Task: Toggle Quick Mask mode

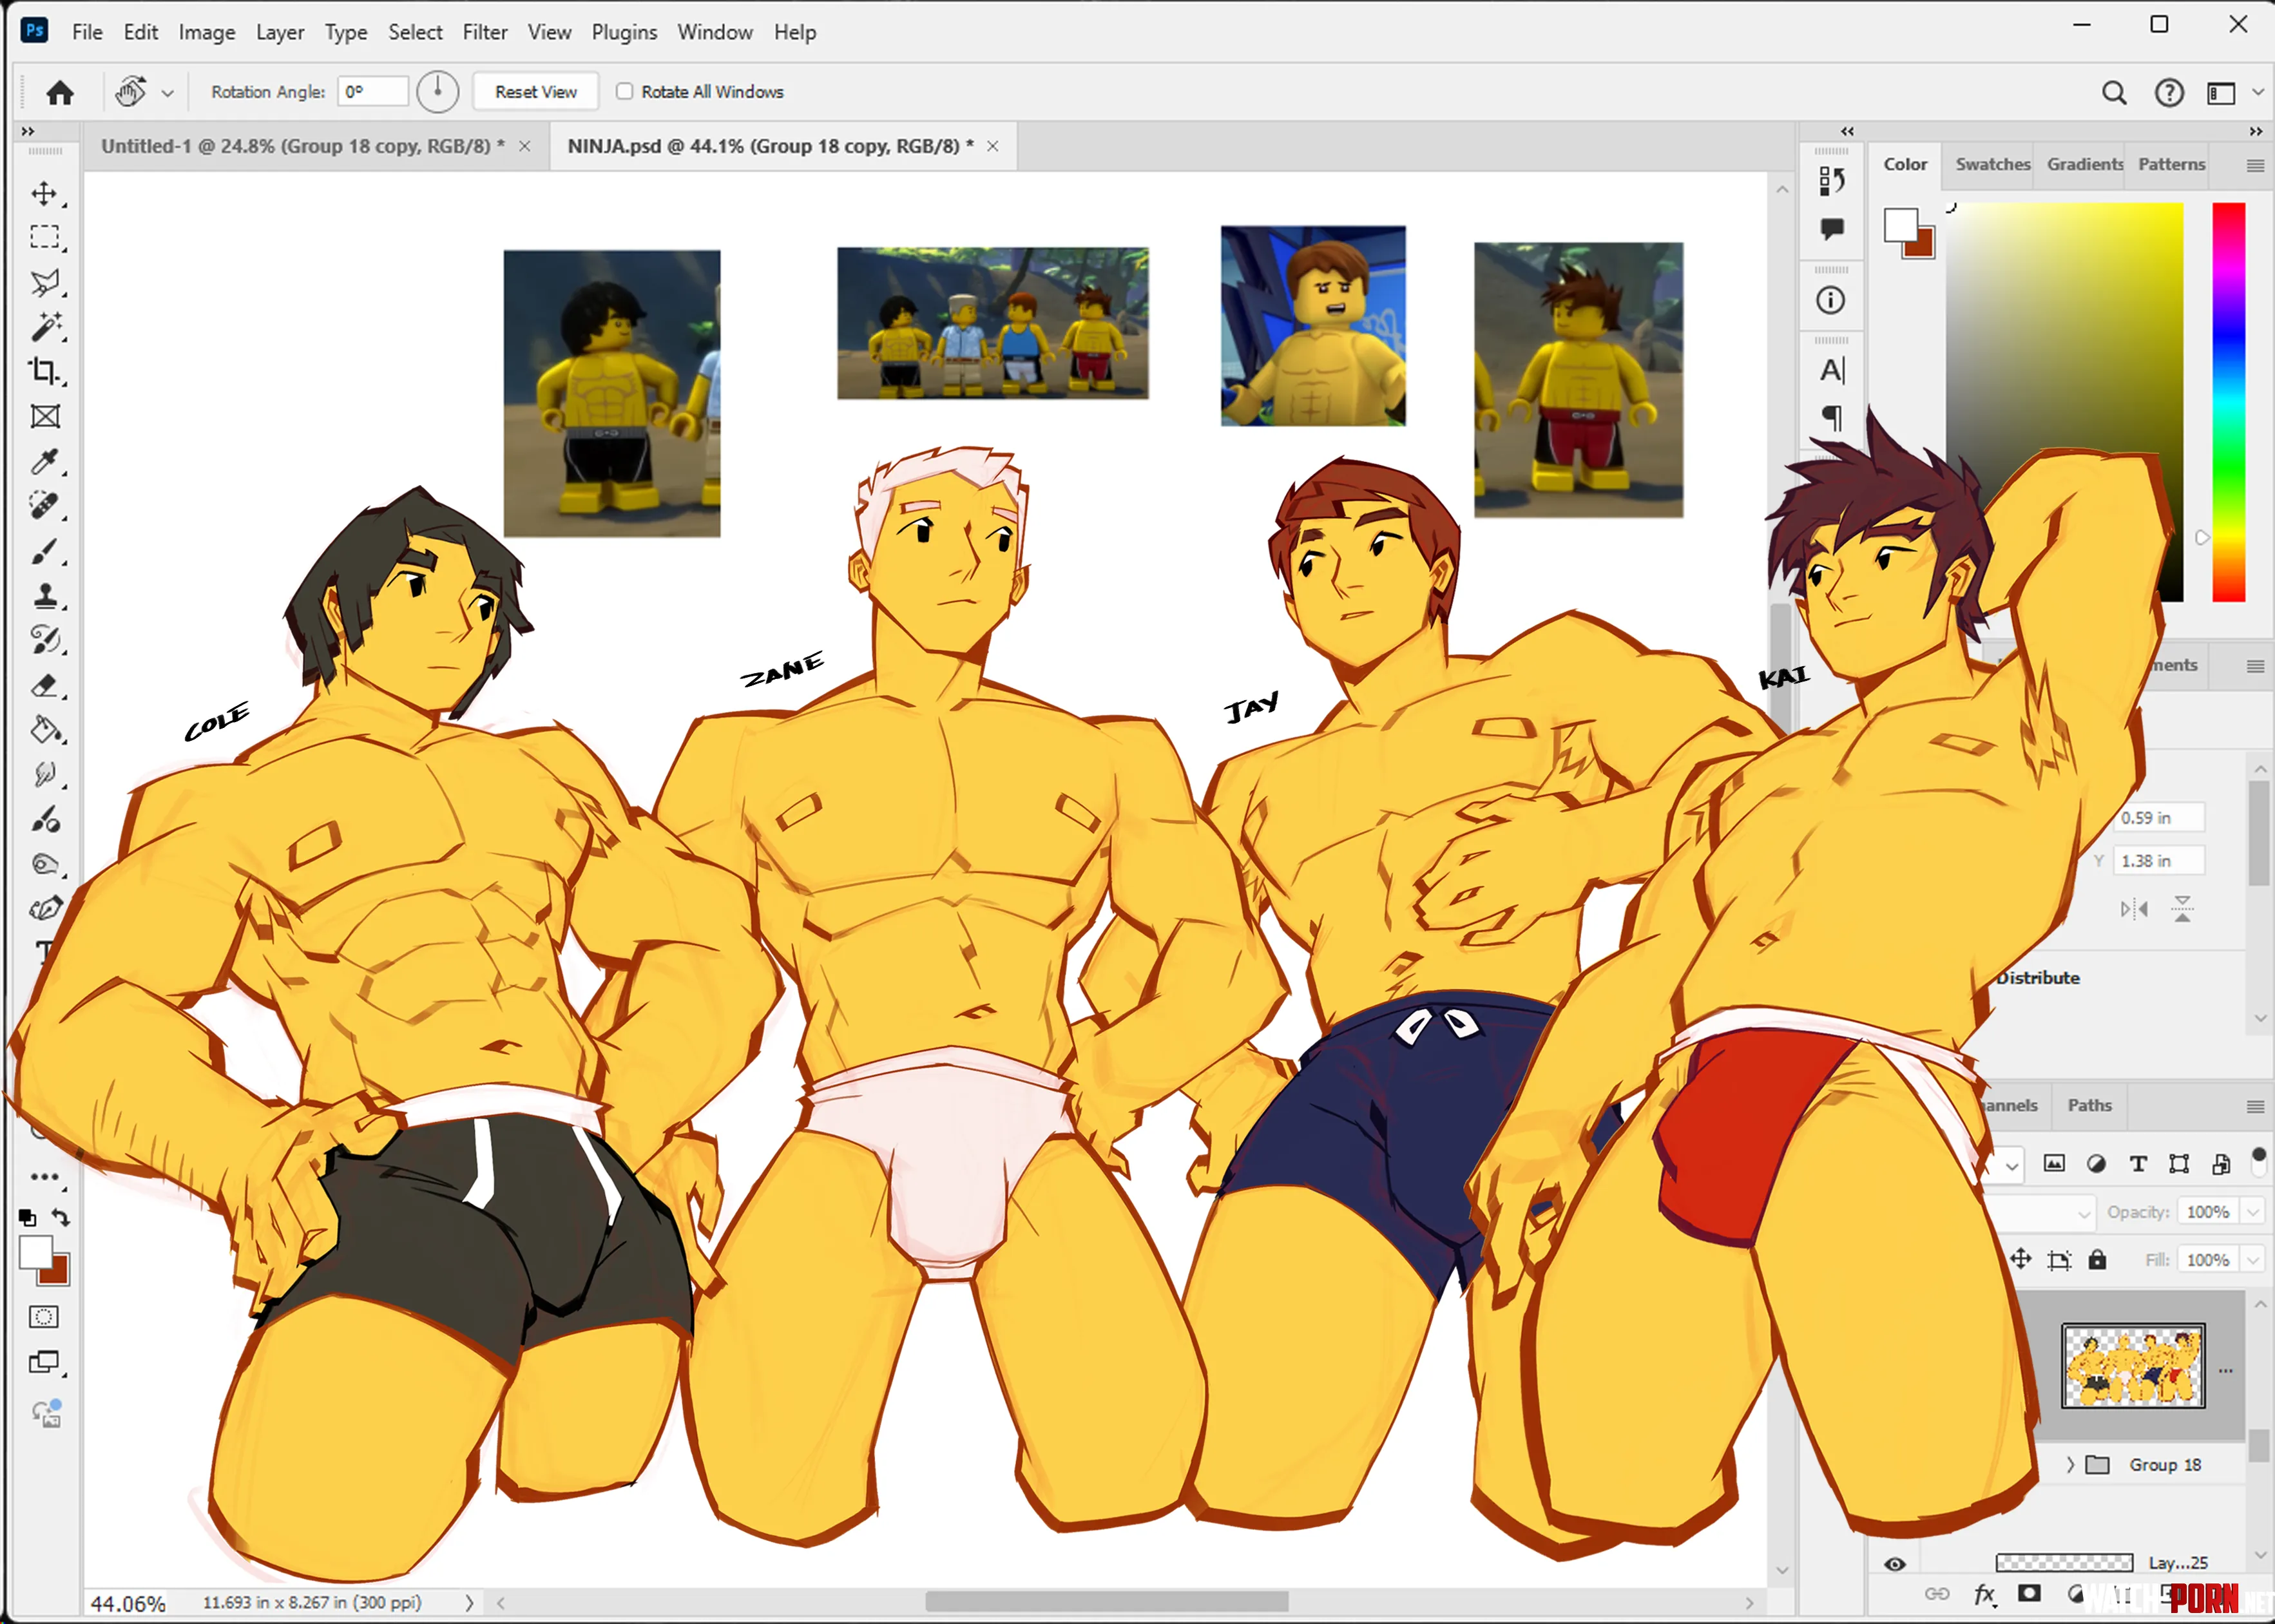Action: (x=44, y=1317)
